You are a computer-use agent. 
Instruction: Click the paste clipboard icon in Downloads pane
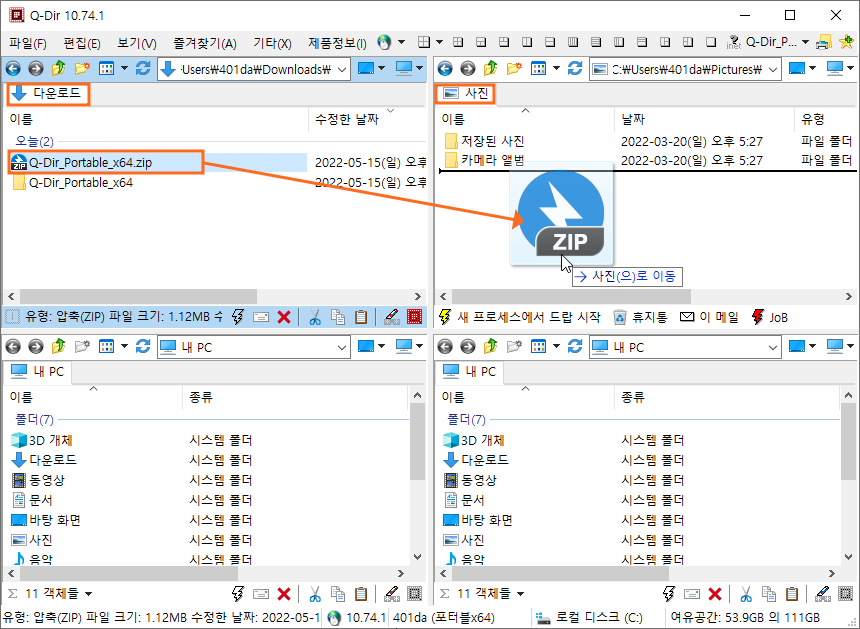pyautogui.click(x=361, y=317)
